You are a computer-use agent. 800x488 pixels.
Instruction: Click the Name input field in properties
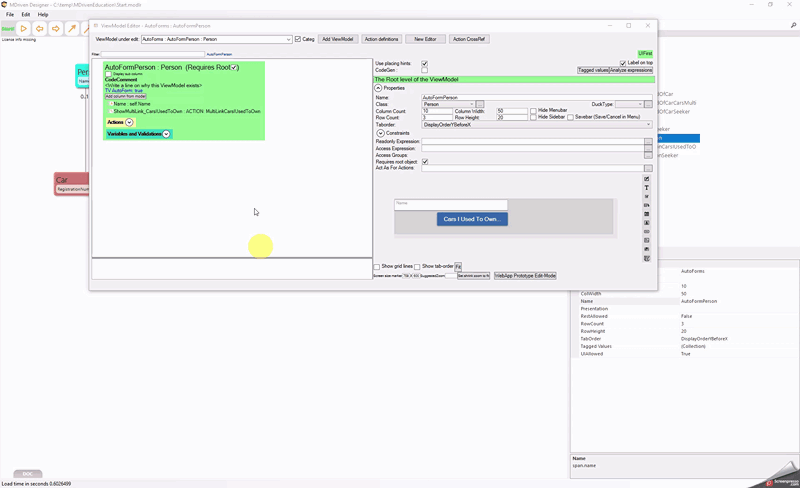pyautogui.click(x=535, y=97)
